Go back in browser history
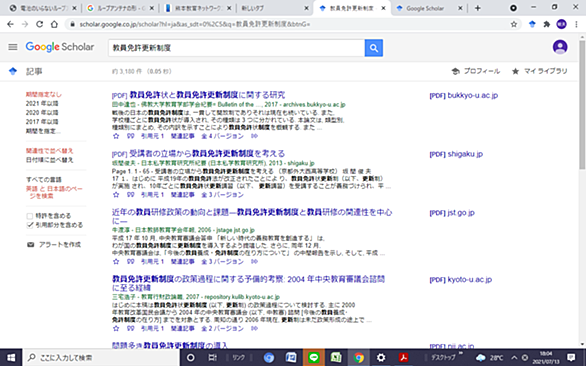The image size is (586, 366). [x=10, y=24]
